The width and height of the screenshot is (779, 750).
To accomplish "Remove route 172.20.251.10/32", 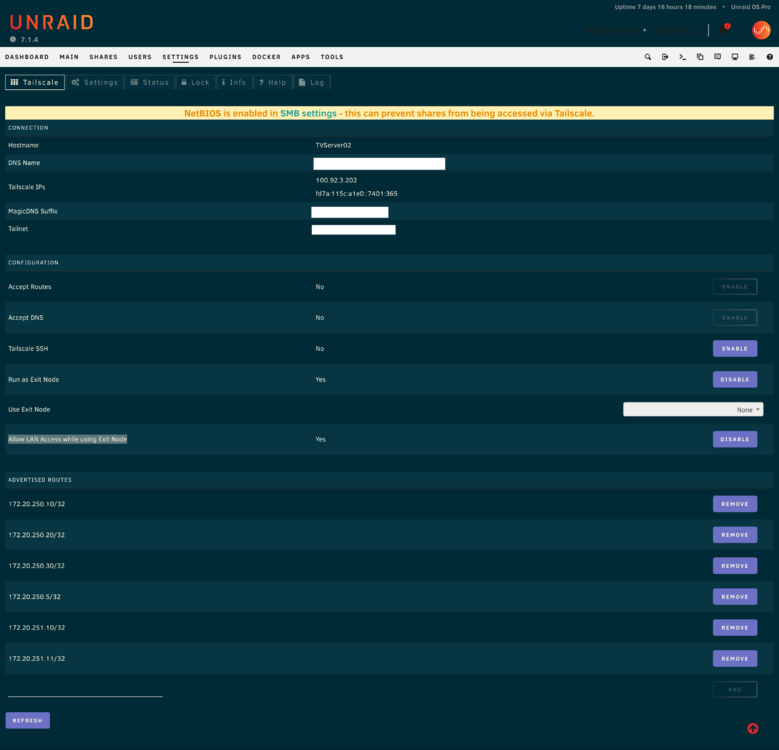I will pos(735,628).
